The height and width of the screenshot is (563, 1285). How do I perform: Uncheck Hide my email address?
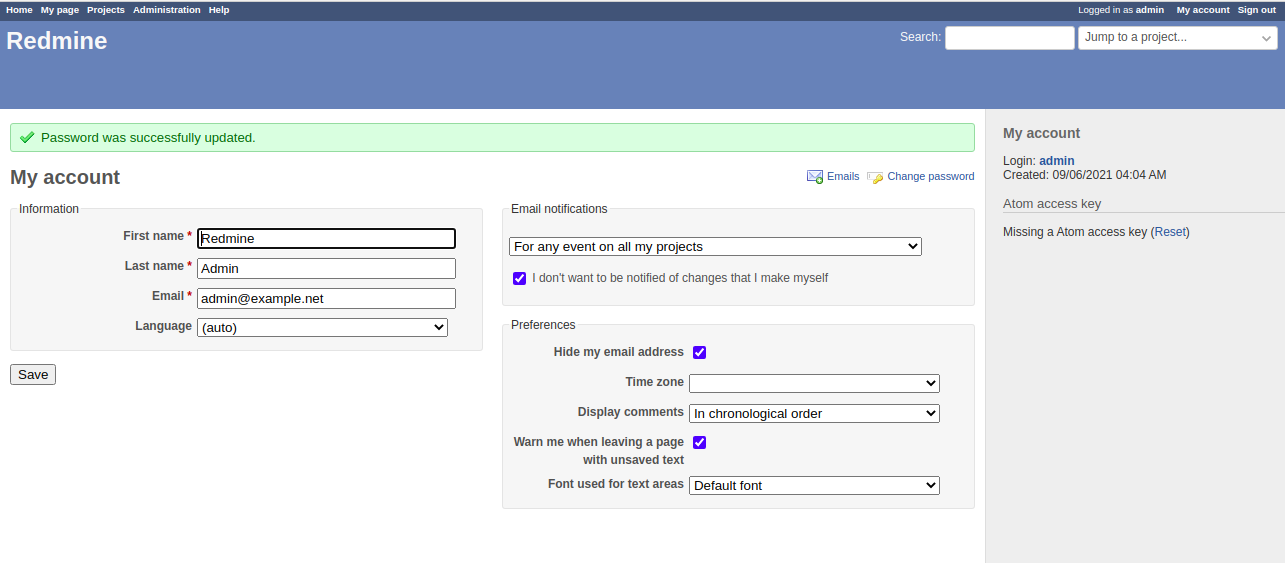(699, 352)
